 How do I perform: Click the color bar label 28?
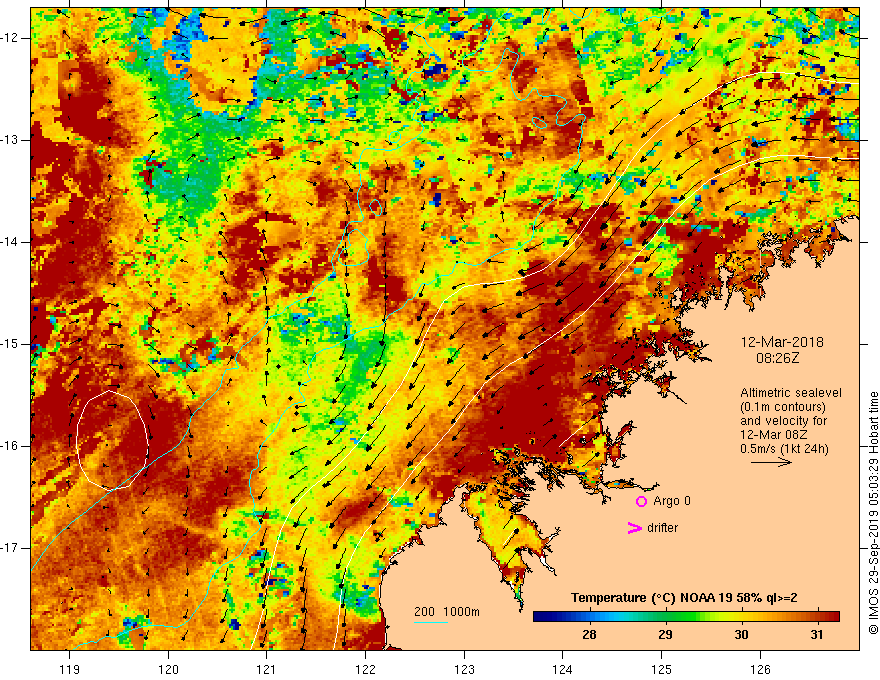pyautogui.click(x=589, y=635)
